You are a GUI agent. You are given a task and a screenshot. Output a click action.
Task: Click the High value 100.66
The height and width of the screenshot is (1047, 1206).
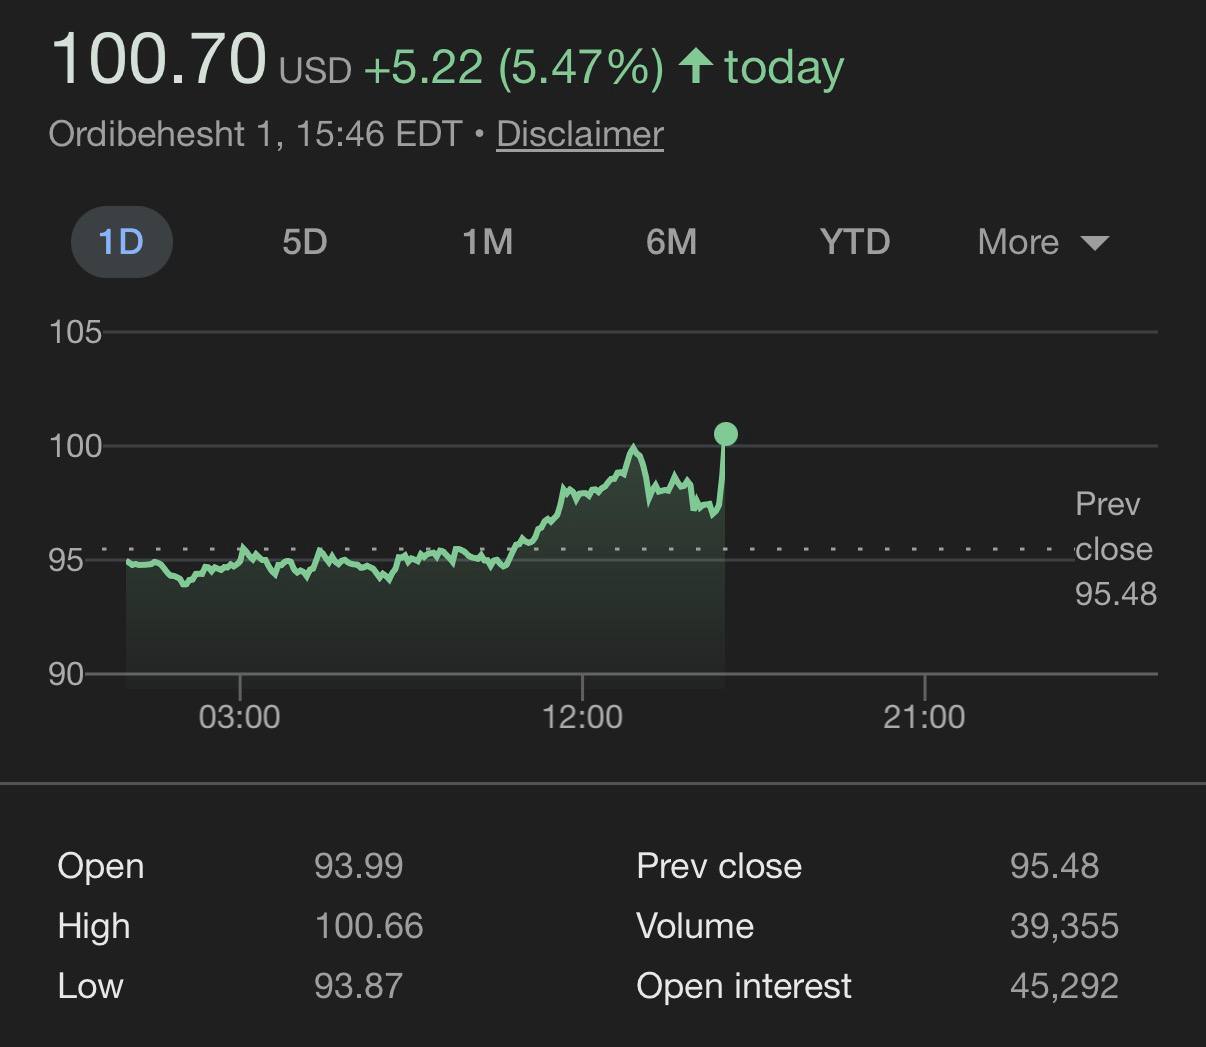(368, 926)
